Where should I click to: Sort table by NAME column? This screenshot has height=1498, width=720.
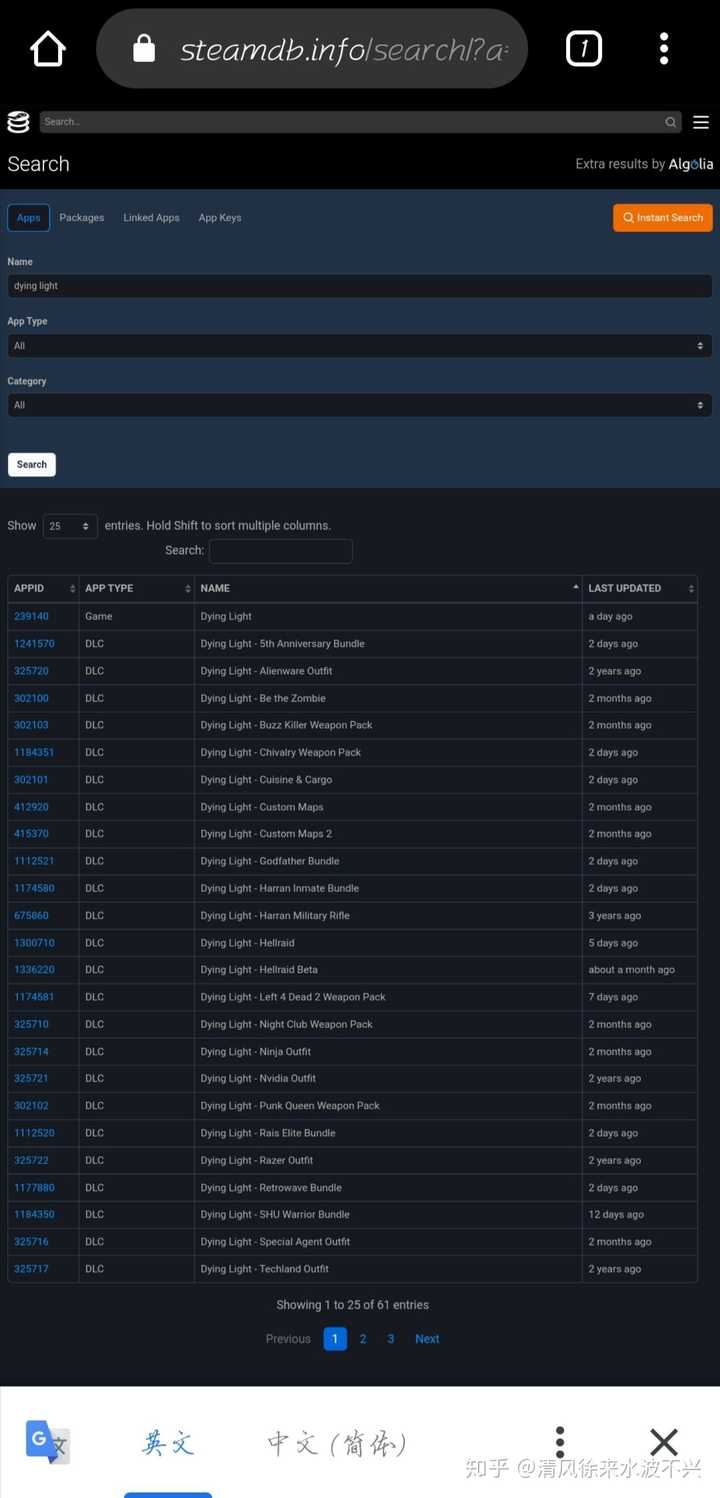388,588
